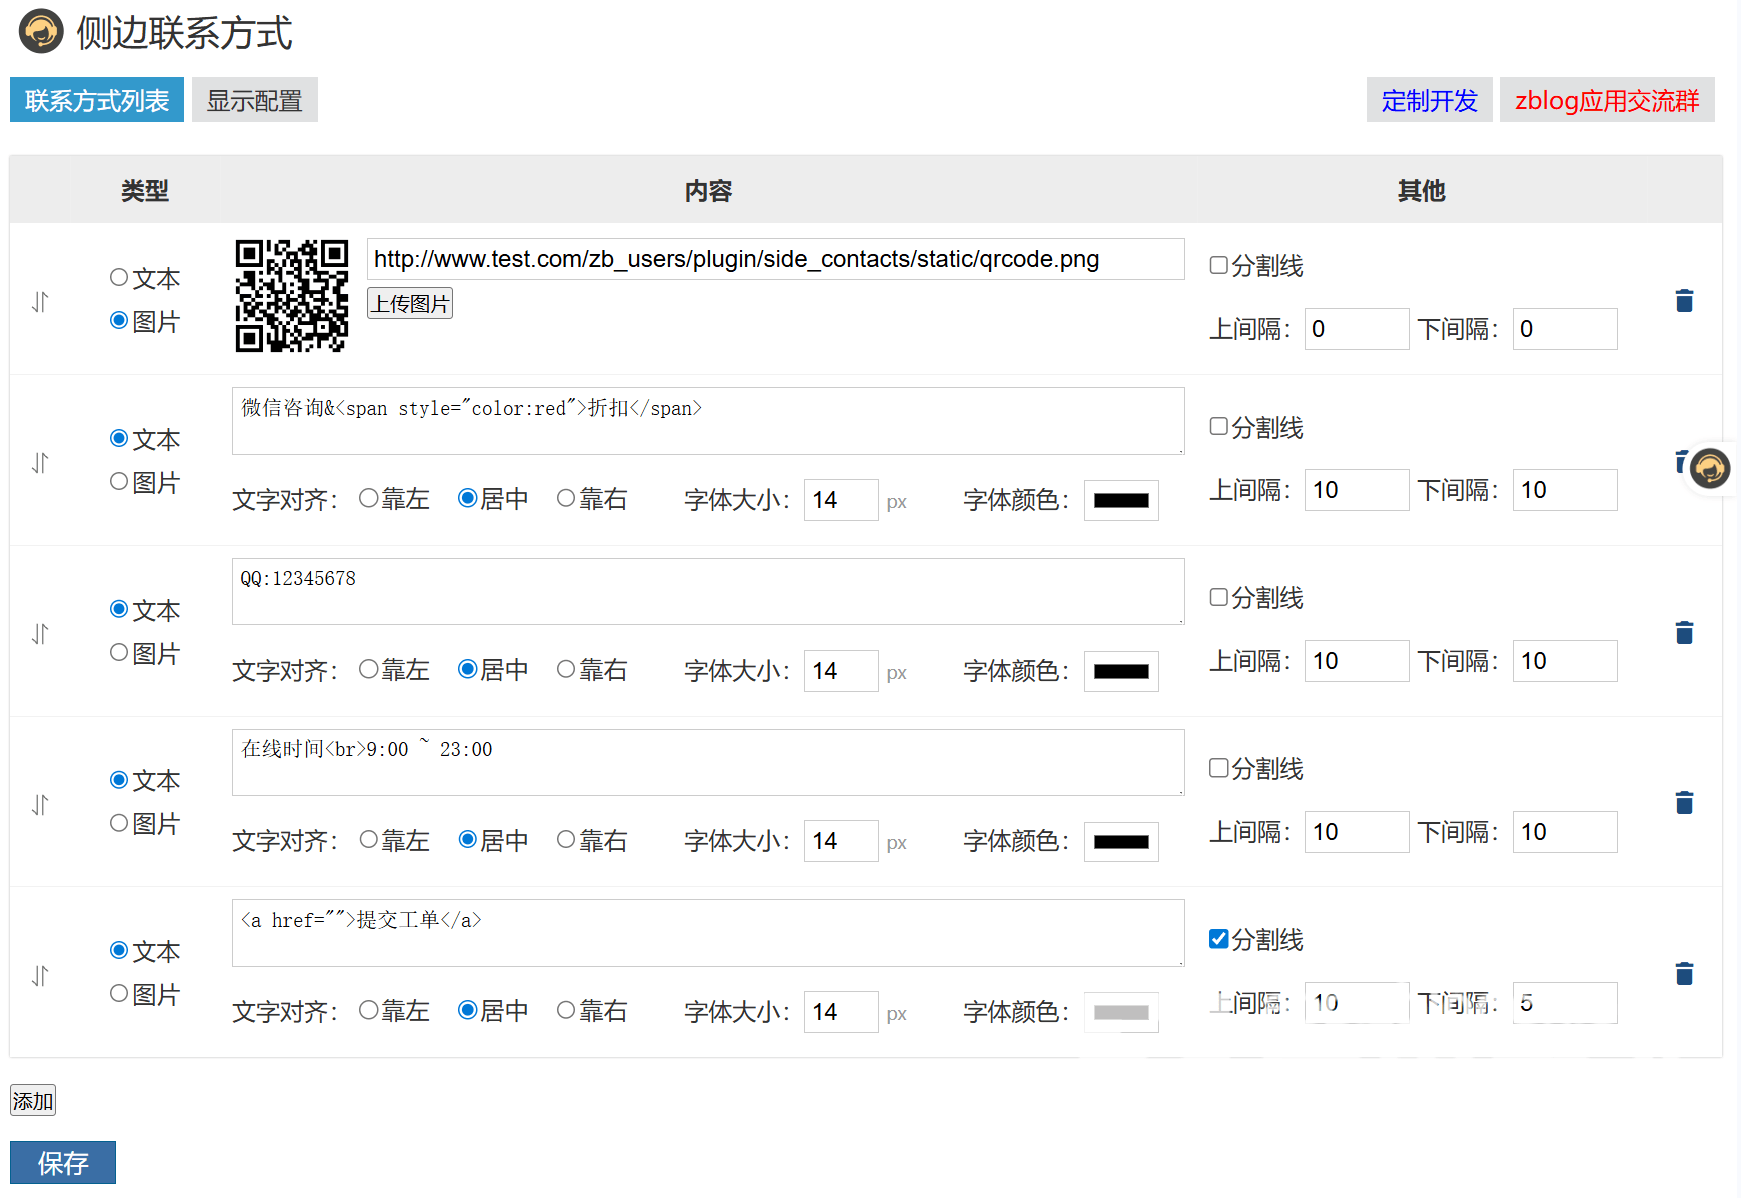Select 居中 alignment for 在线时间 row
Screen dimensions: 1741x1198
467,839
